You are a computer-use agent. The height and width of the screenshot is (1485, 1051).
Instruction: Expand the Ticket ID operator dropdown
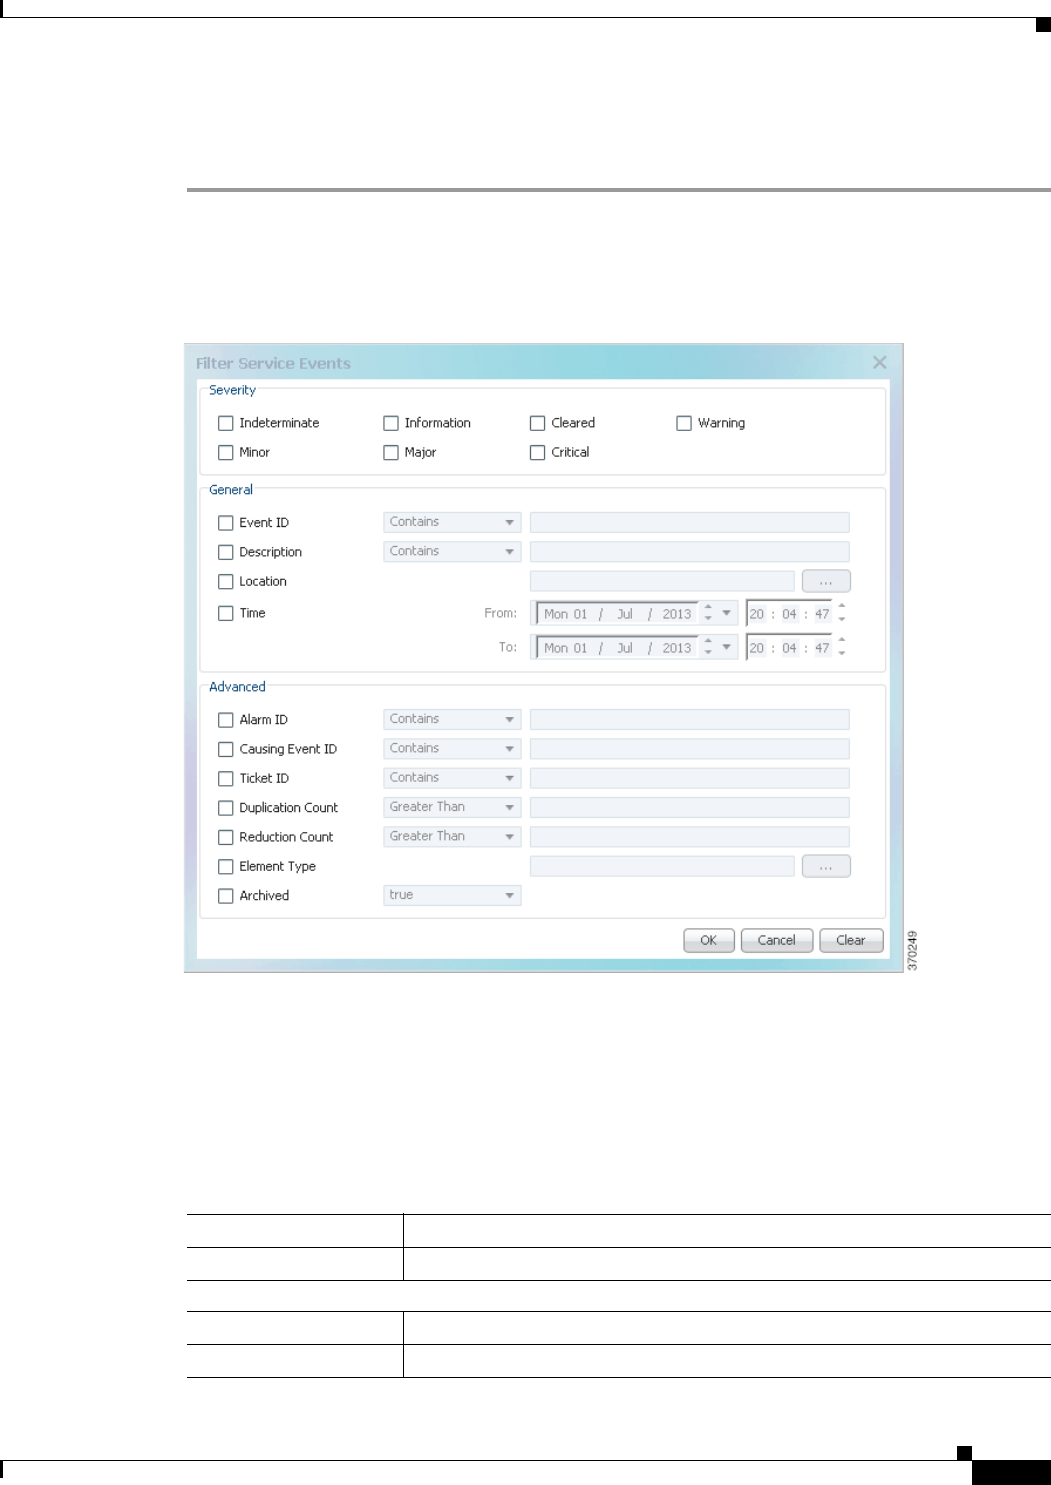pyautogui.click(x=452, y=777)
